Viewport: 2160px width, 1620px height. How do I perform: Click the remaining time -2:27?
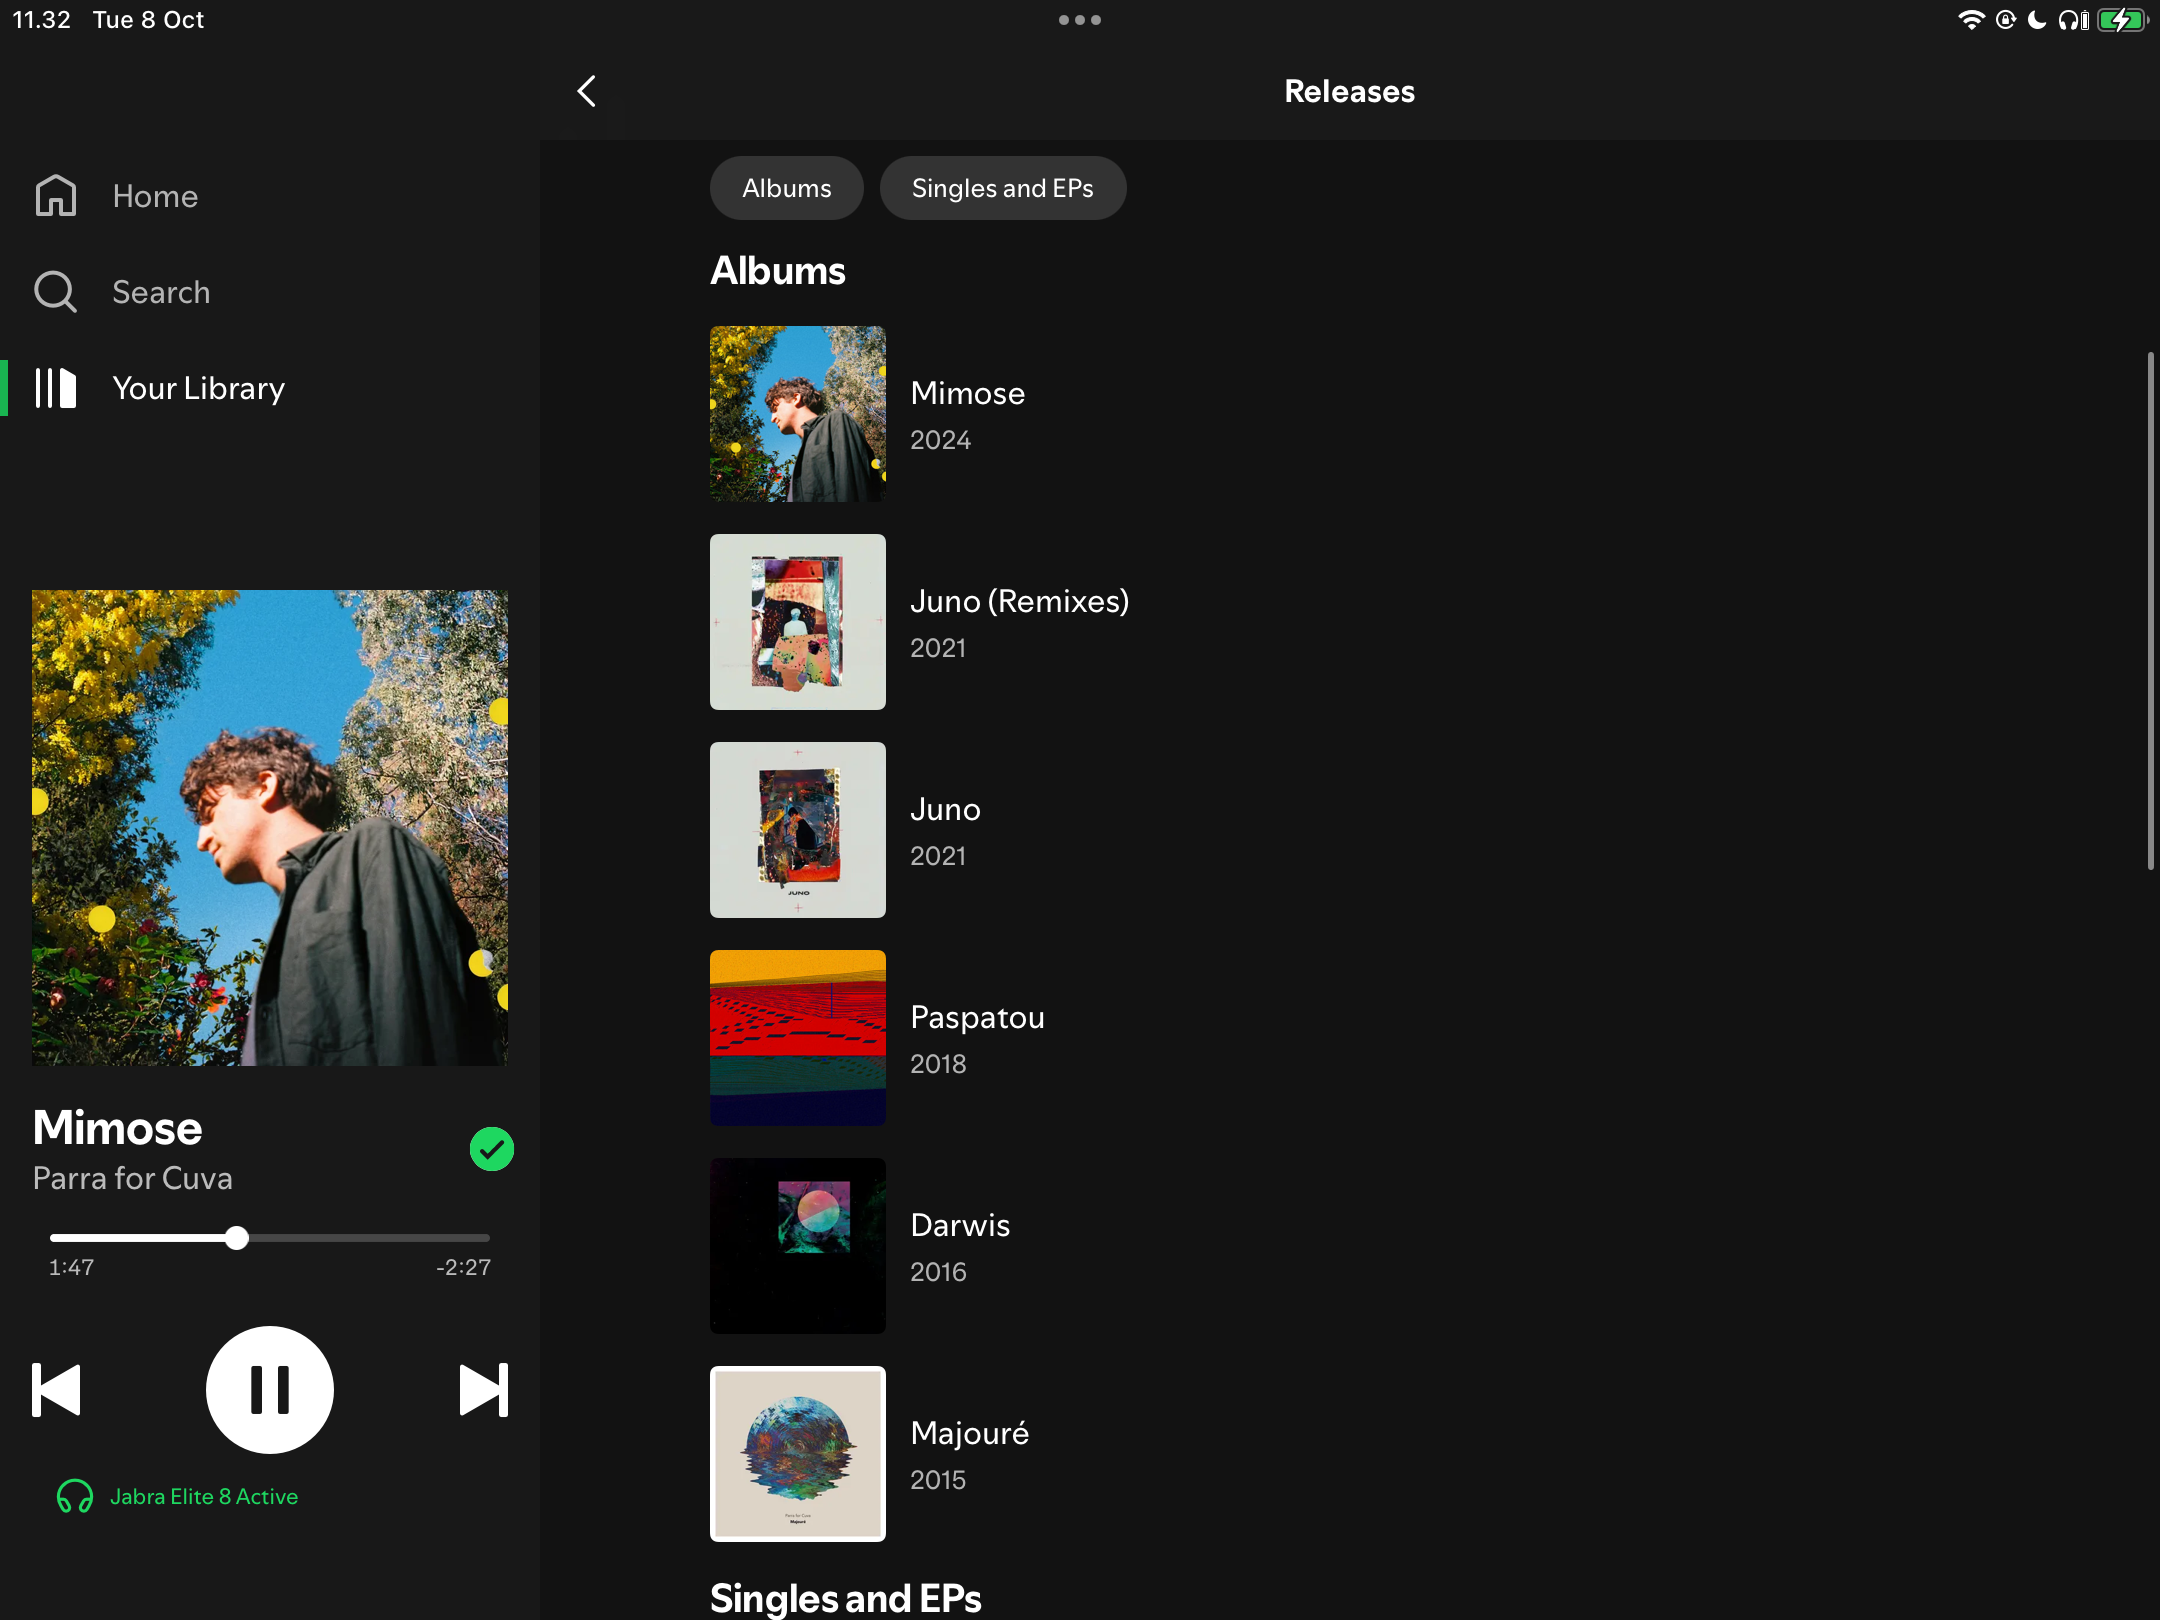pyautogui.click(x=463, y=1267)
